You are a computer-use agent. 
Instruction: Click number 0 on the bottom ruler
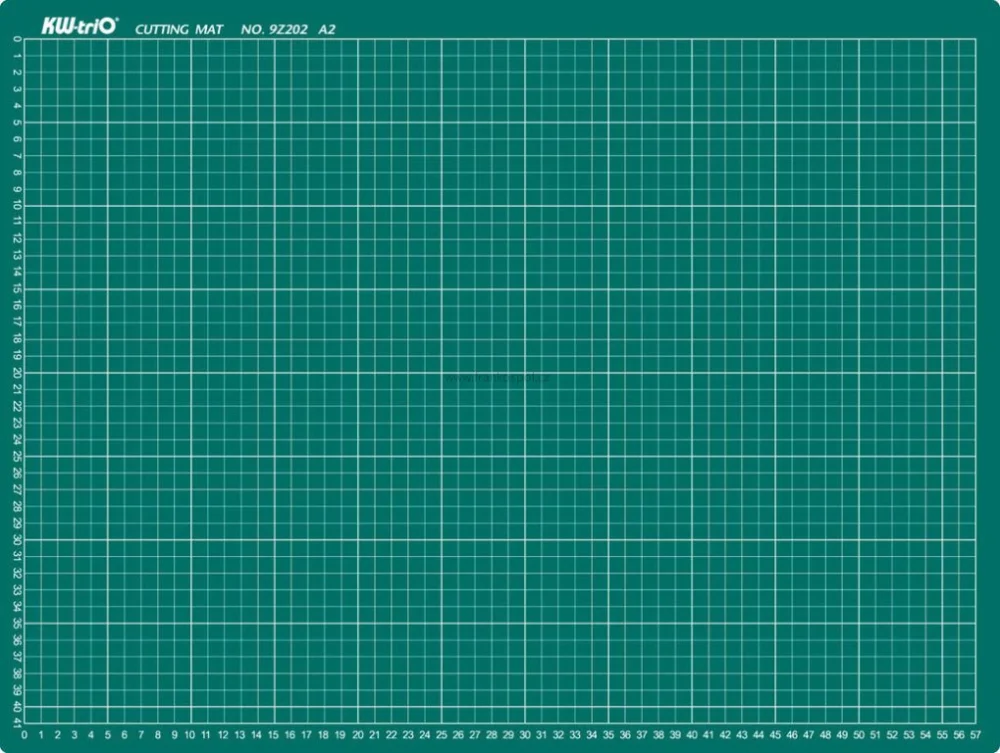click(x=24, y=735)
